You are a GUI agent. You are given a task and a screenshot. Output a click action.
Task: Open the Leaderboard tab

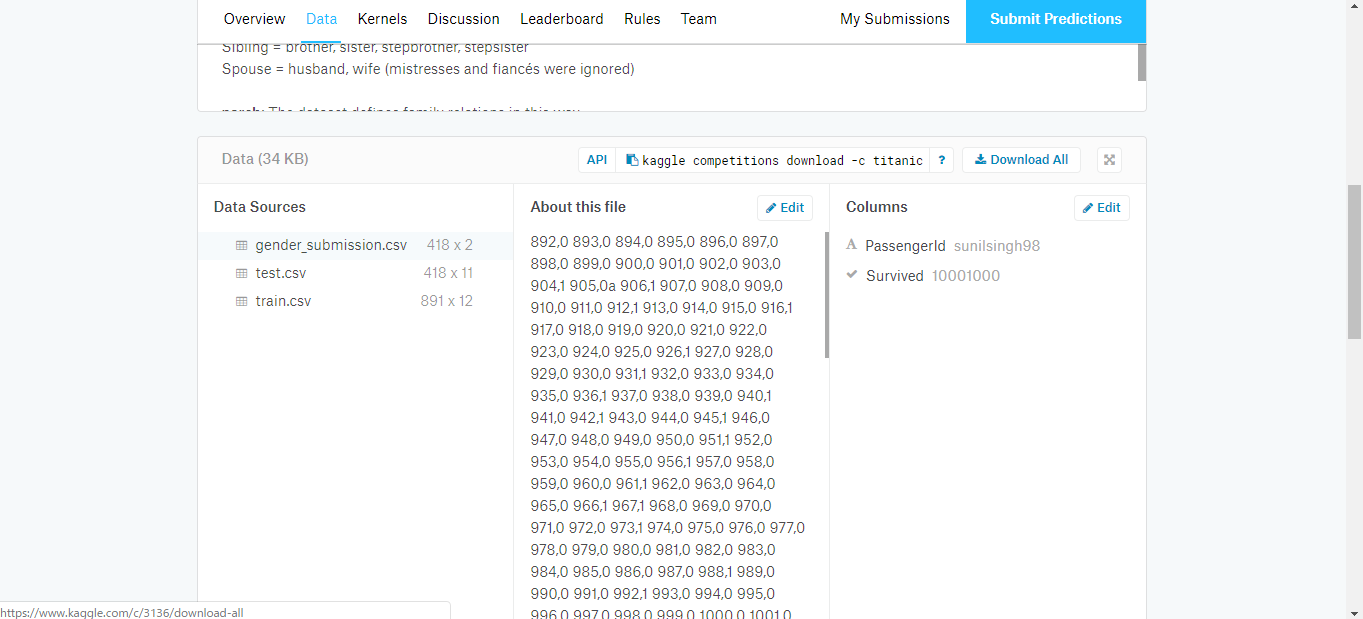pyautogui.click(x=561, y=19)
